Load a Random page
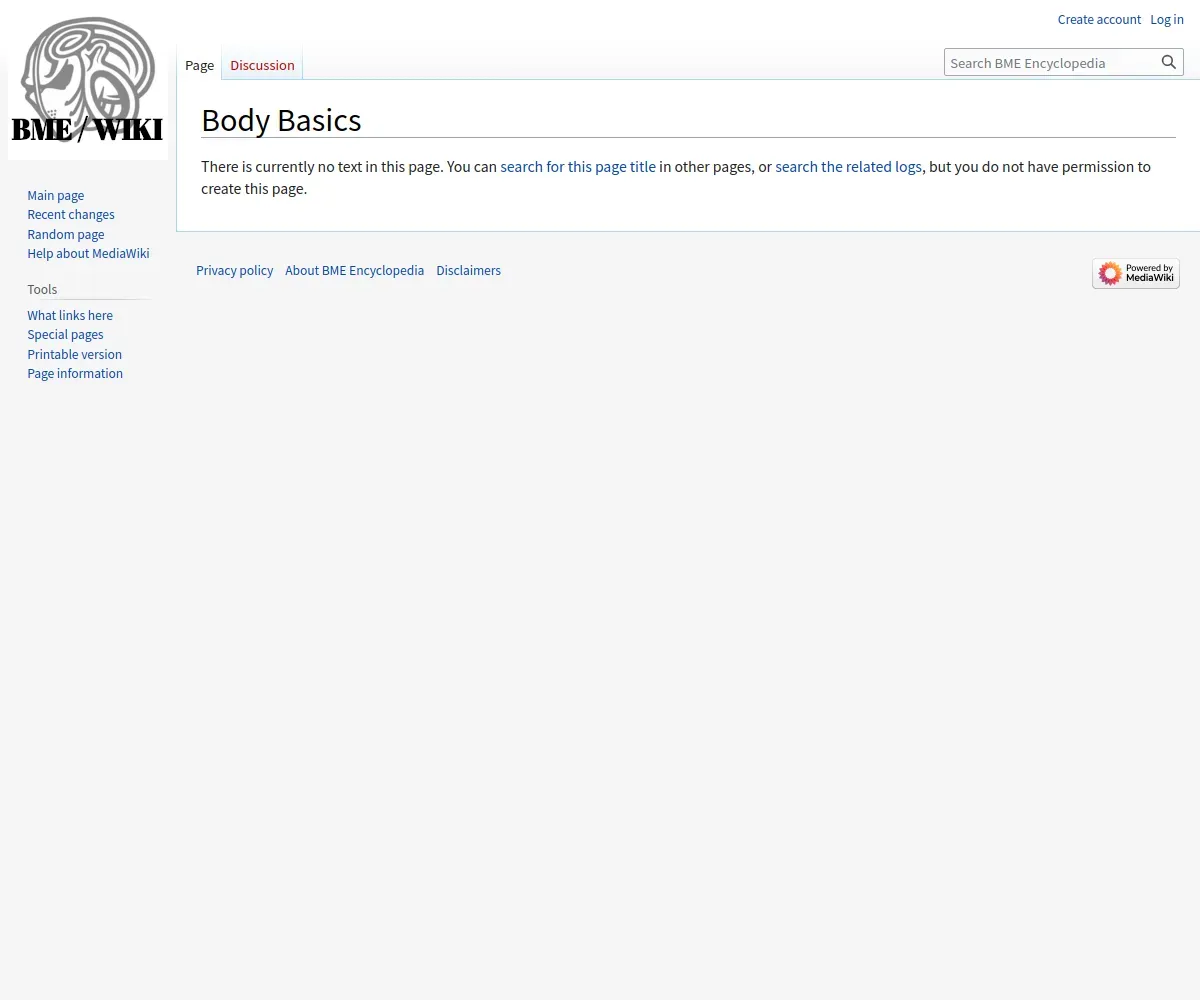 [x=66, y=234]
